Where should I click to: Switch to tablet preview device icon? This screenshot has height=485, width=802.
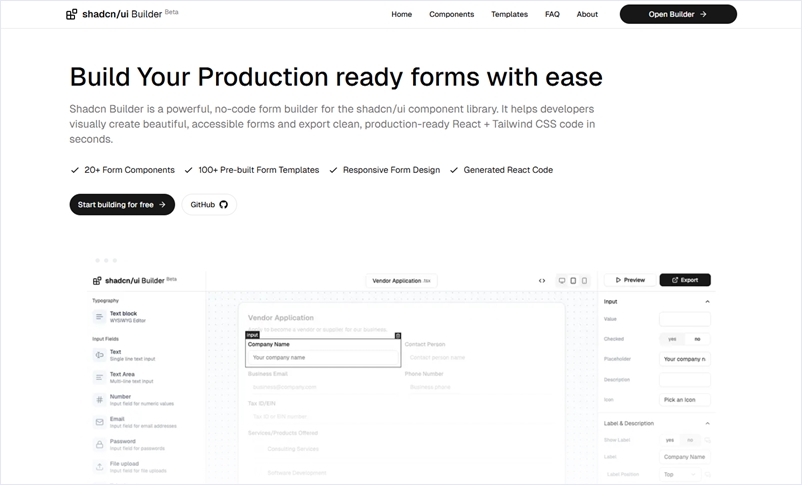tap(573, 281)
